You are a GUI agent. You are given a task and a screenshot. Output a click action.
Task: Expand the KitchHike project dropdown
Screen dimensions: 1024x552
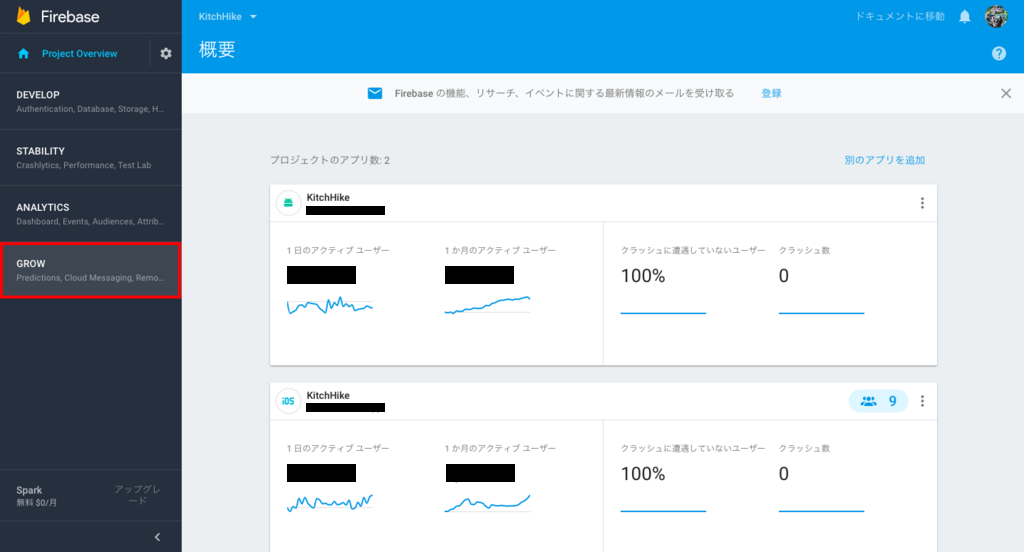(227, 16)
